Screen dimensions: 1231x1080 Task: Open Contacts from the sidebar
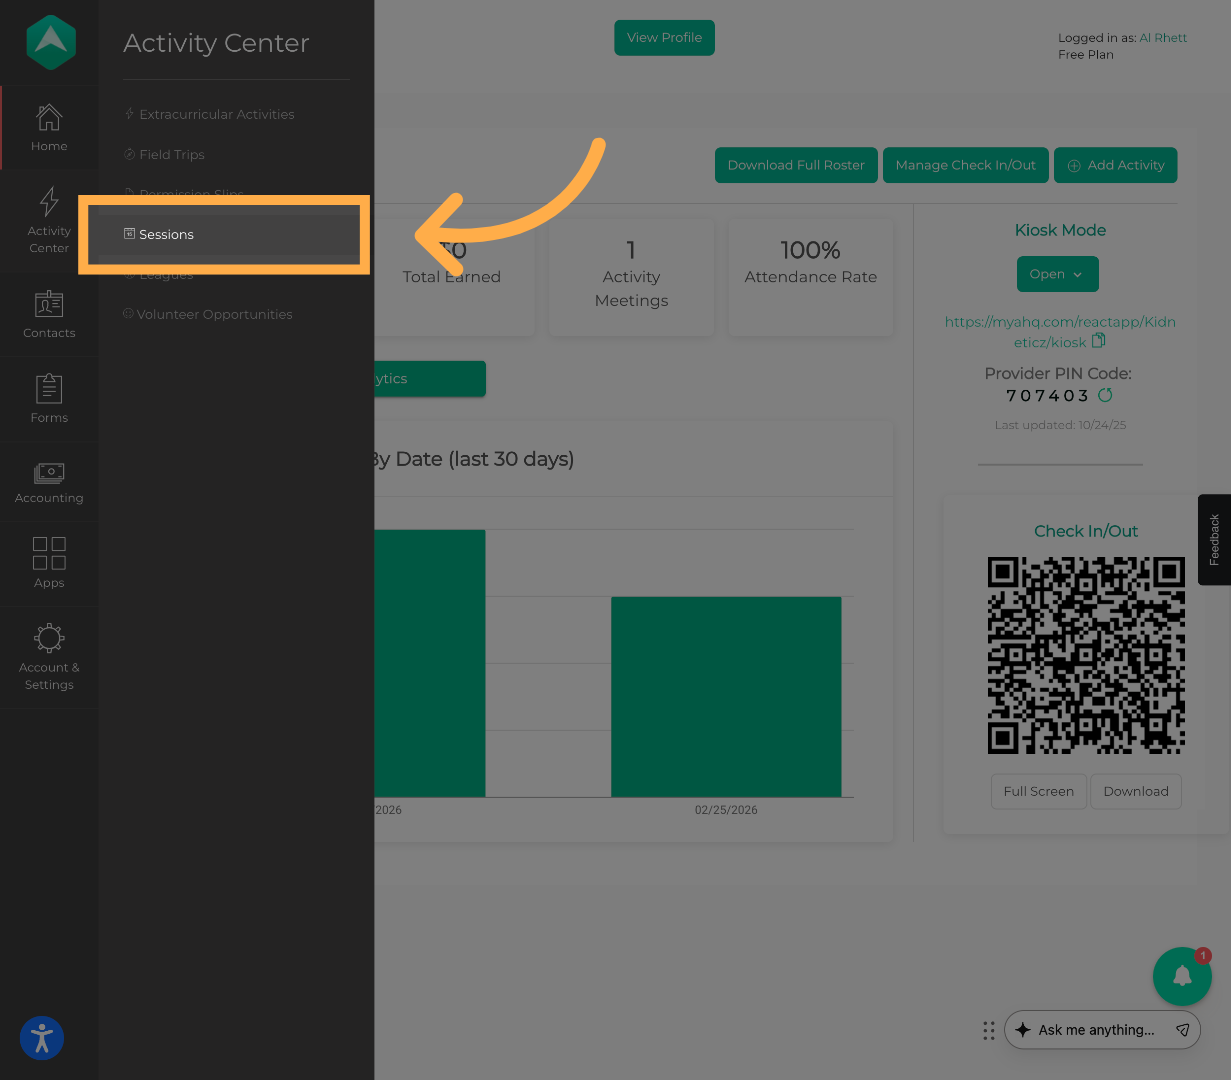point(48,313)
